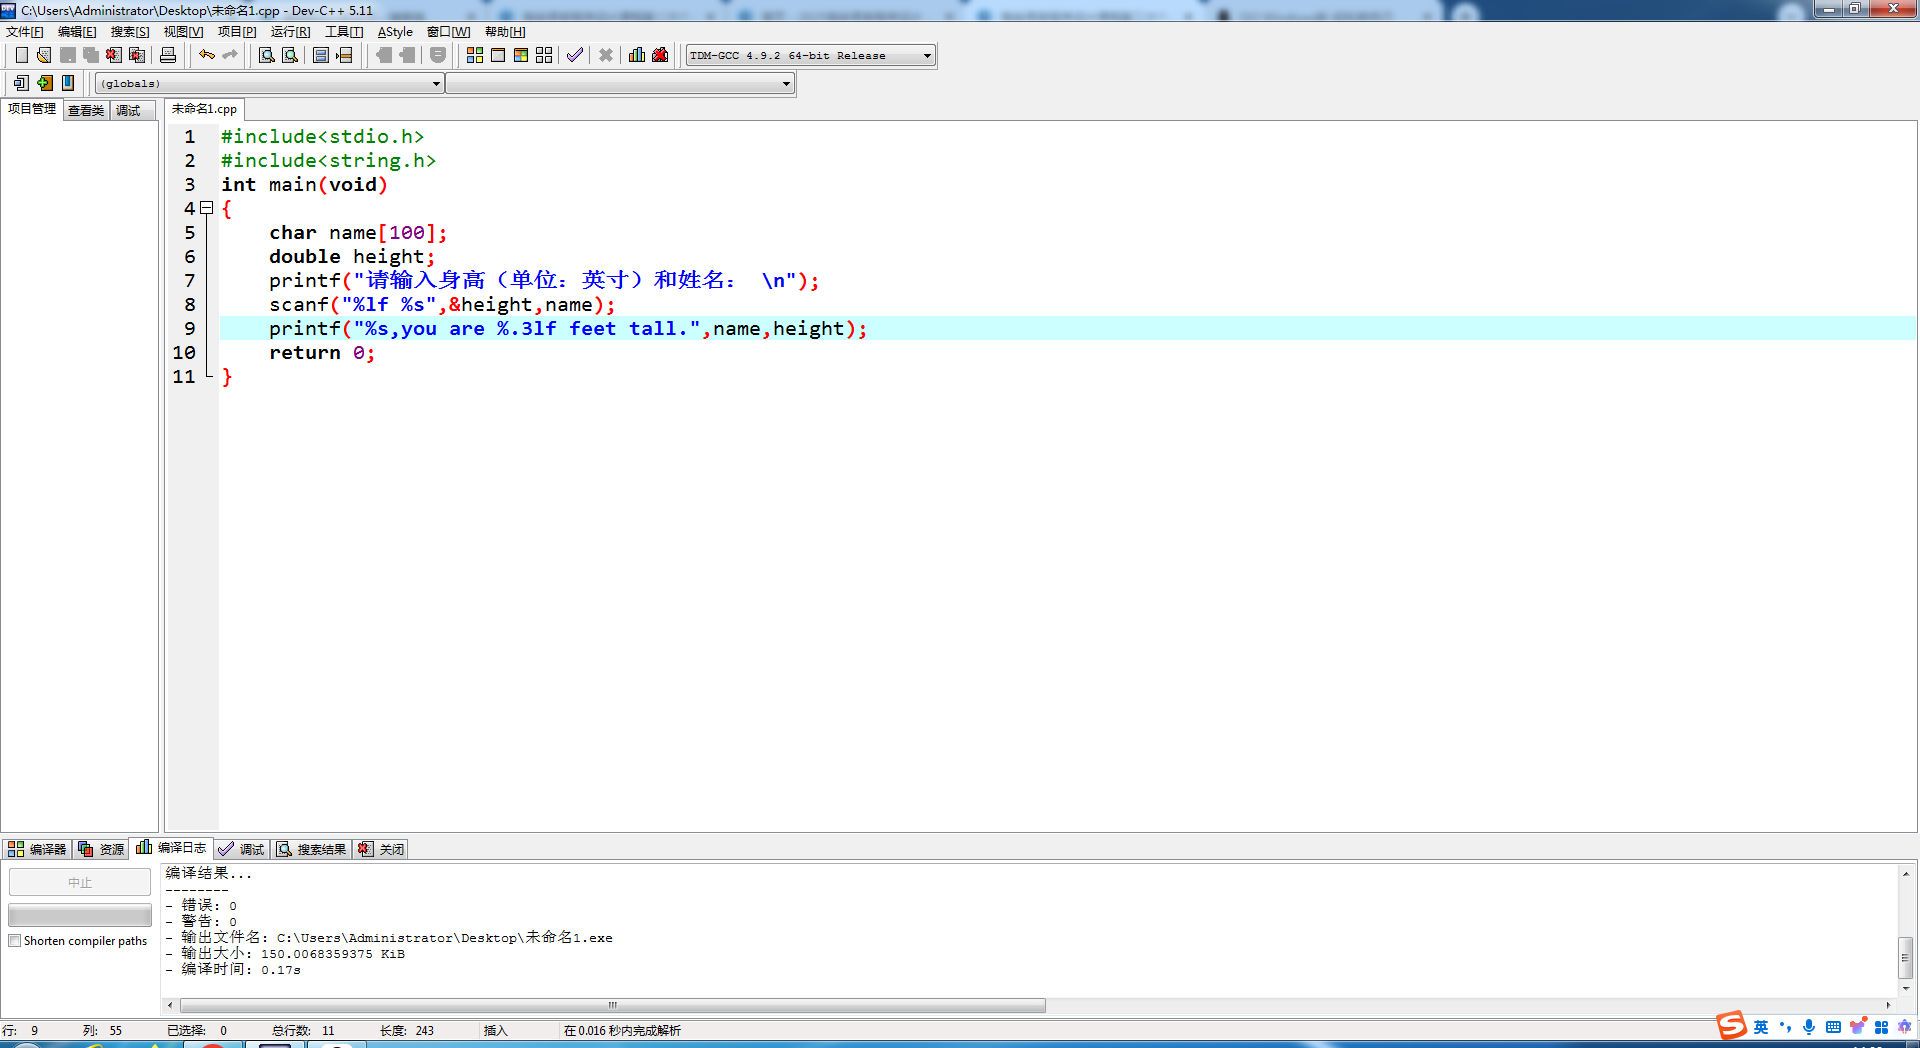
Task: Toggle Sogou punctuation mode
Action: pyautogui.click(x=1785, y=1027)
